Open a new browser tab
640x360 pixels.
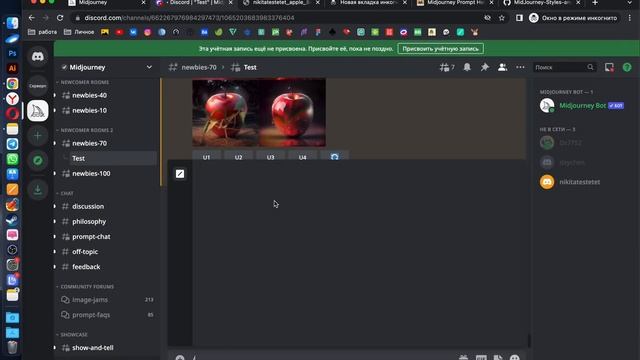(x=595, y=3)
